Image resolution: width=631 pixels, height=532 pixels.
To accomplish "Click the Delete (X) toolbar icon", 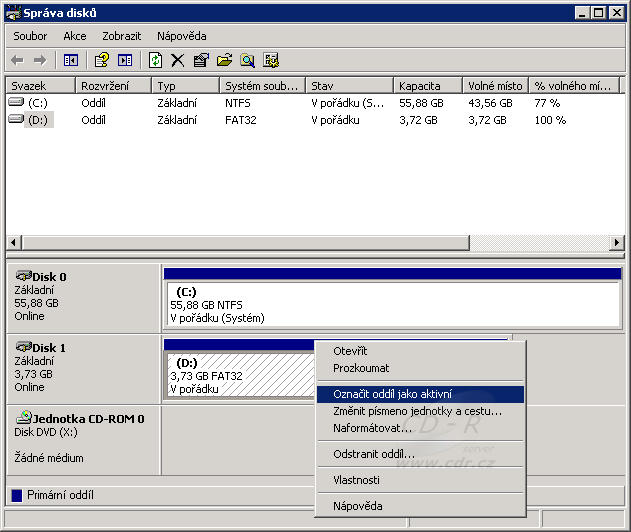I will tap(178, 60).
